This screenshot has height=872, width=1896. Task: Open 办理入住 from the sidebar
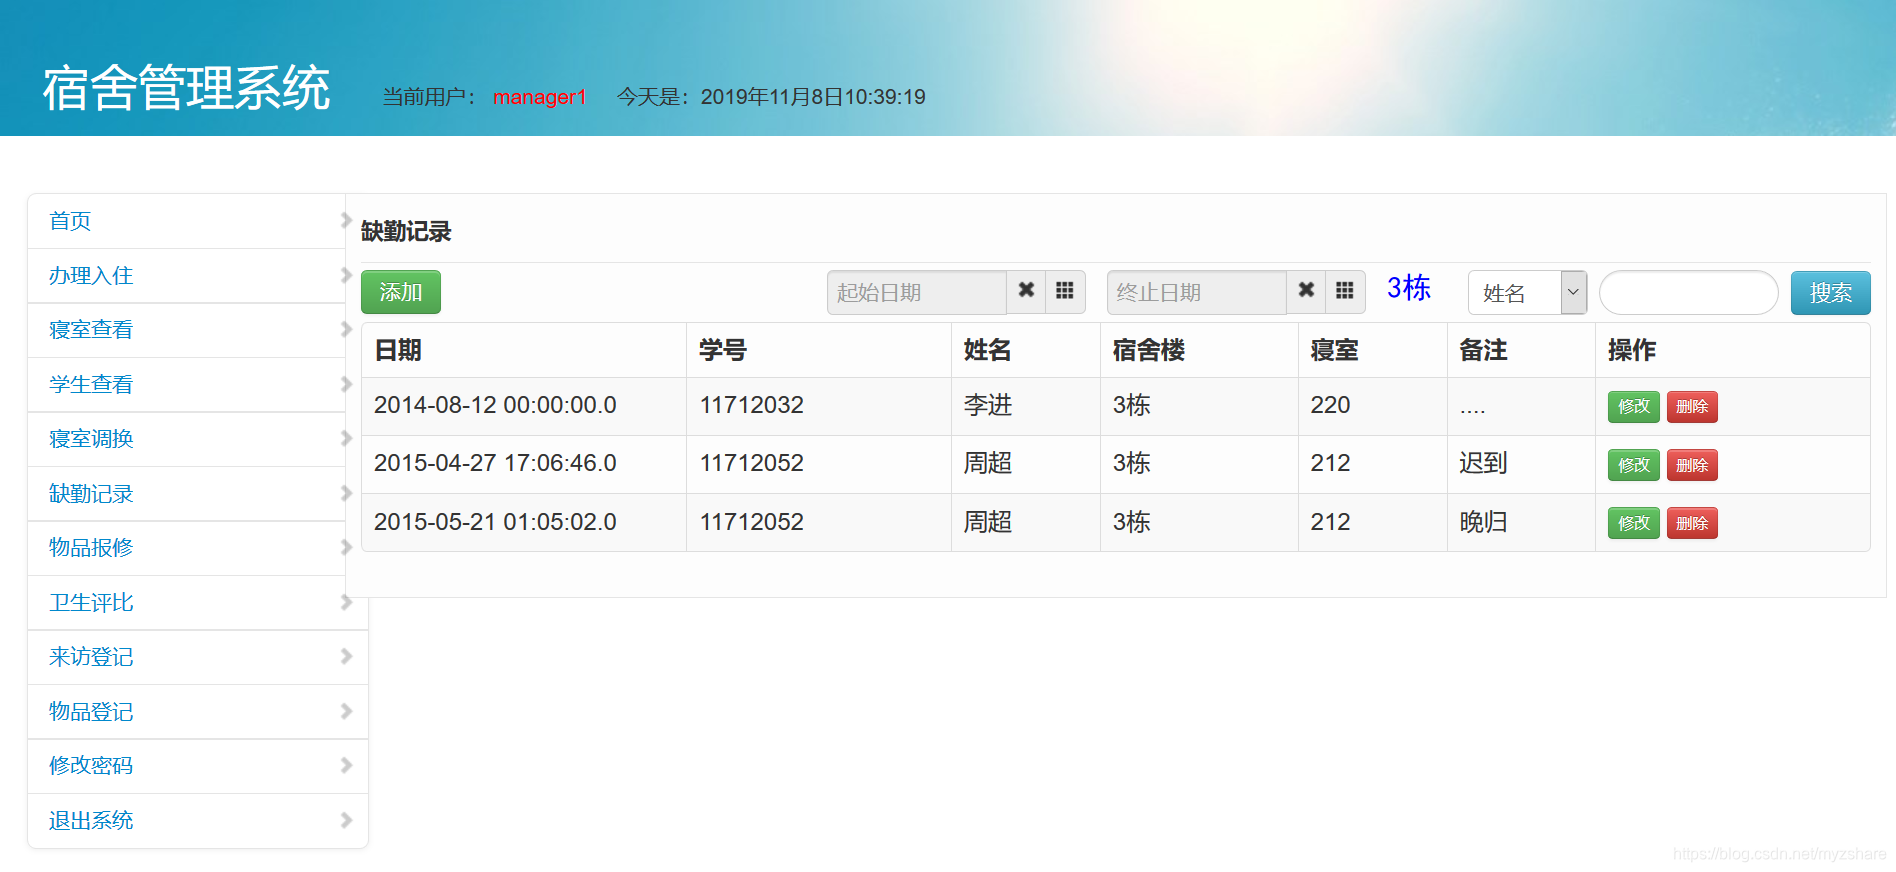91,275
